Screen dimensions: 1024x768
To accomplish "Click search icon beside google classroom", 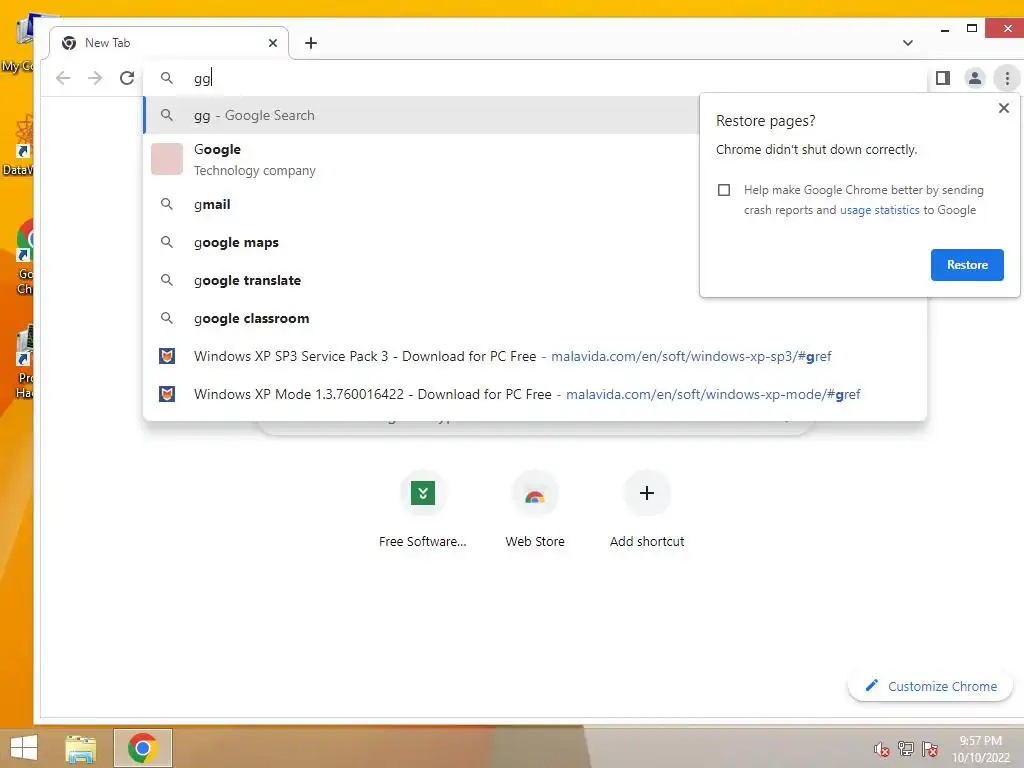I will [167, 317].
